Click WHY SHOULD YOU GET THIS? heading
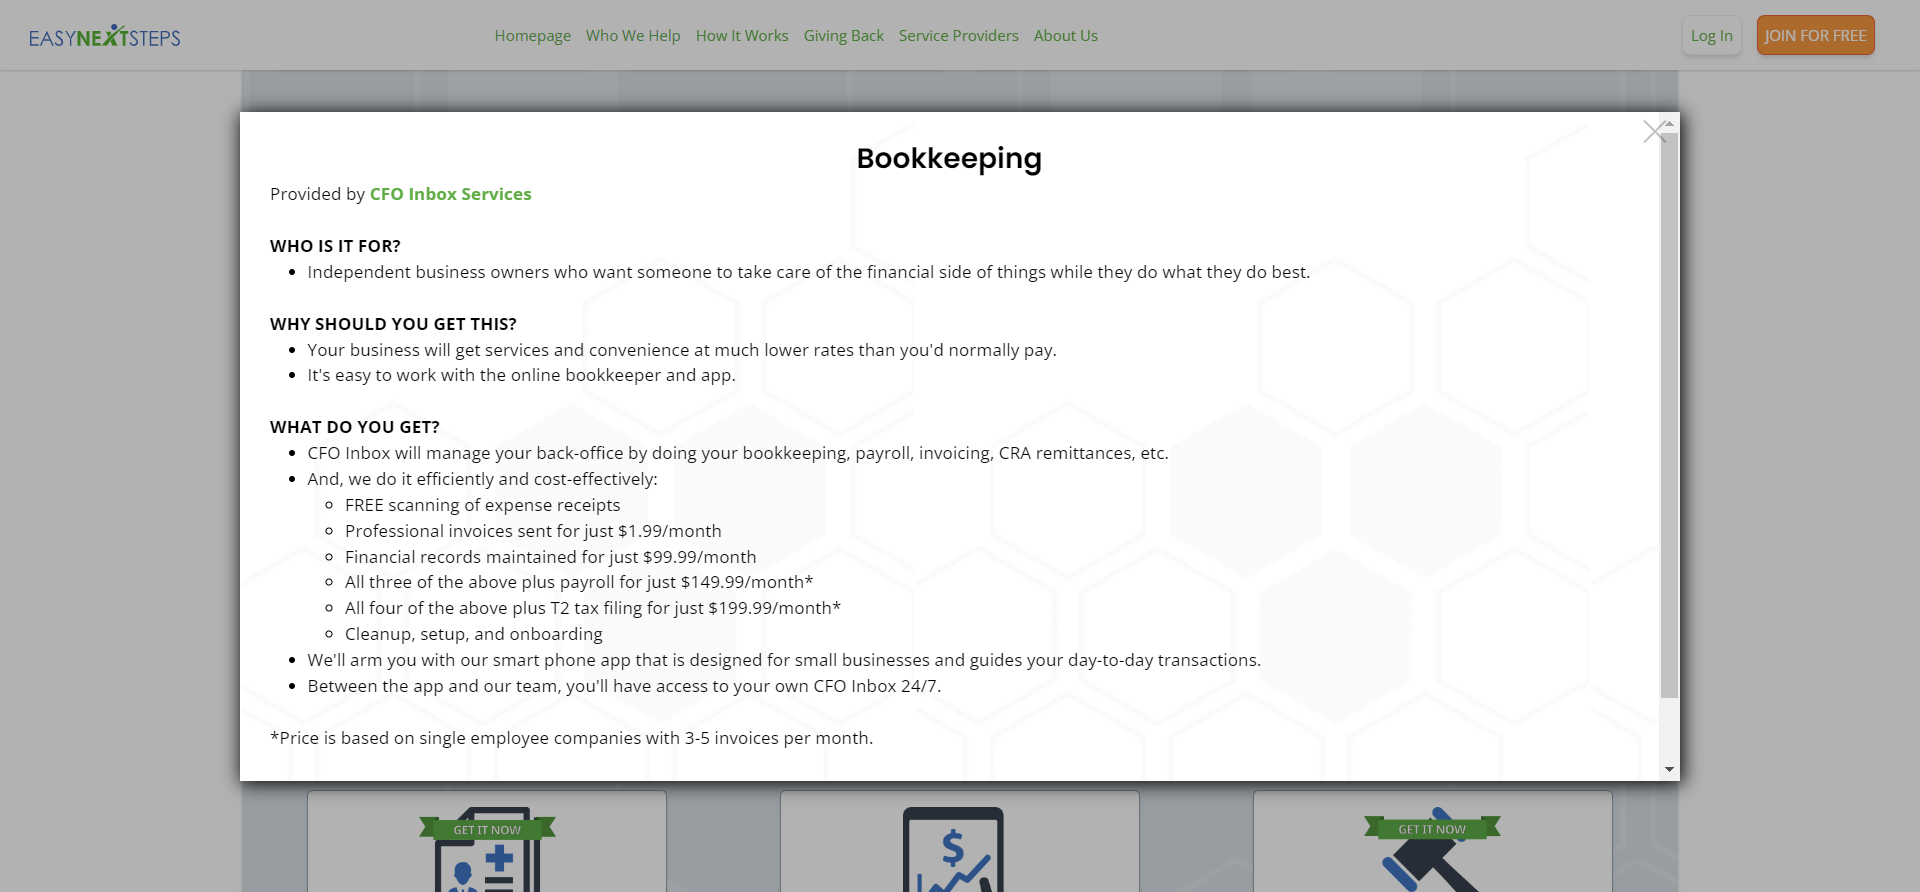This screenshot has height=892, width=1920. [393, 324]
